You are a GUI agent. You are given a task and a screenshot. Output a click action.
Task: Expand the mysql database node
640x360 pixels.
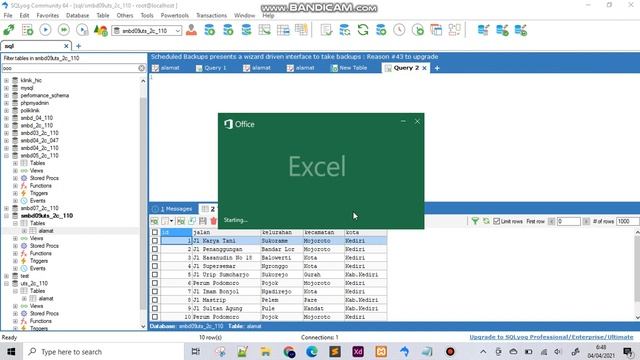[x=6, y=88]
